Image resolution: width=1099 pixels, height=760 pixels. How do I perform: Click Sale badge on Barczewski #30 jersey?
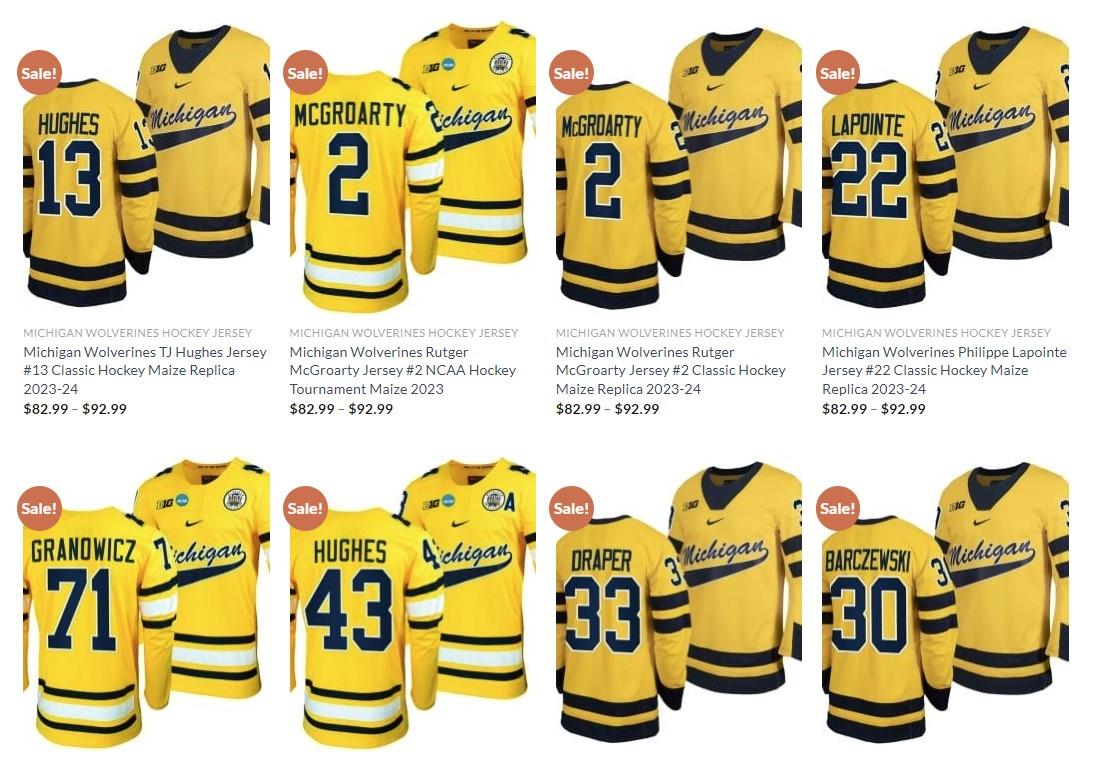(838, 508)
